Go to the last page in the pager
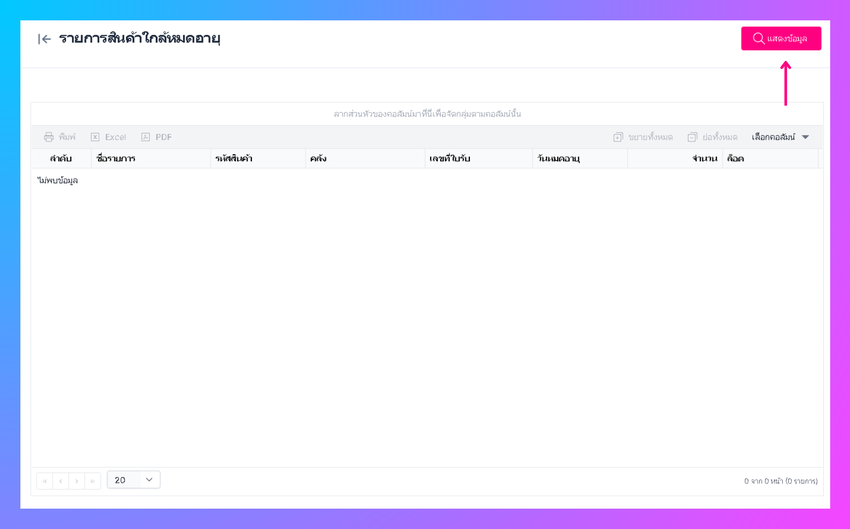Screen dimensions: 850x529 pos(93,481)
